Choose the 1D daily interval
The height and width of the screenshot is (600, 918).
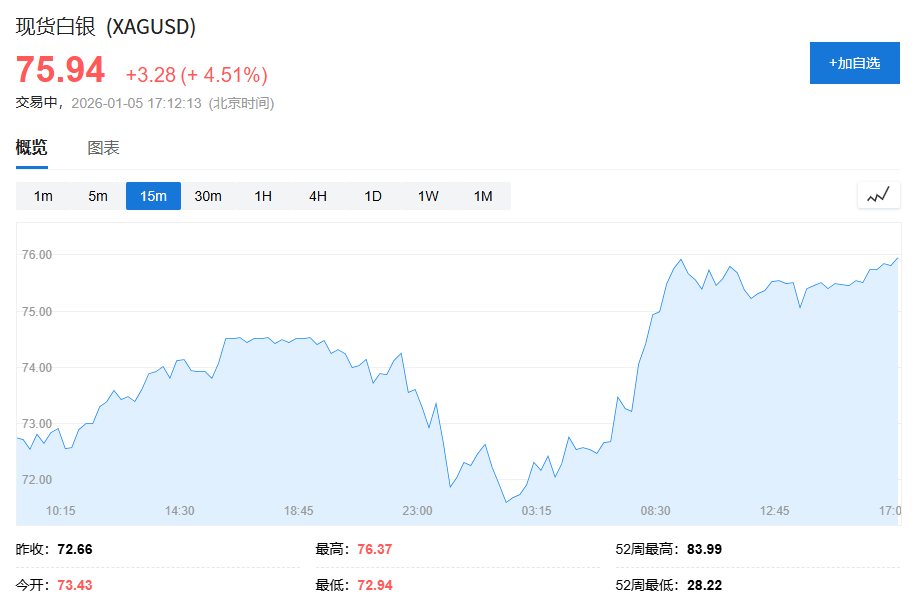(373, 196)
